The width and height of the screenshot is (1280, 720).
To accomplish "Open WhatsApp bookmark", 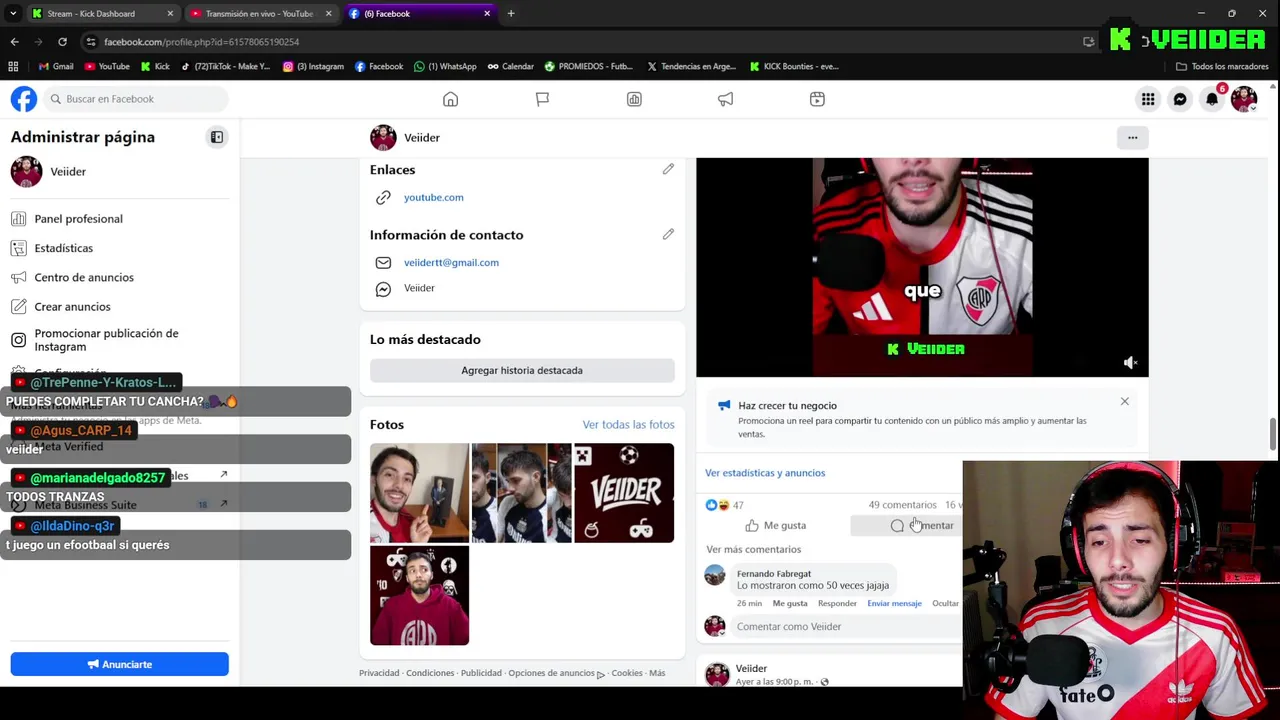I will [445, 66].
